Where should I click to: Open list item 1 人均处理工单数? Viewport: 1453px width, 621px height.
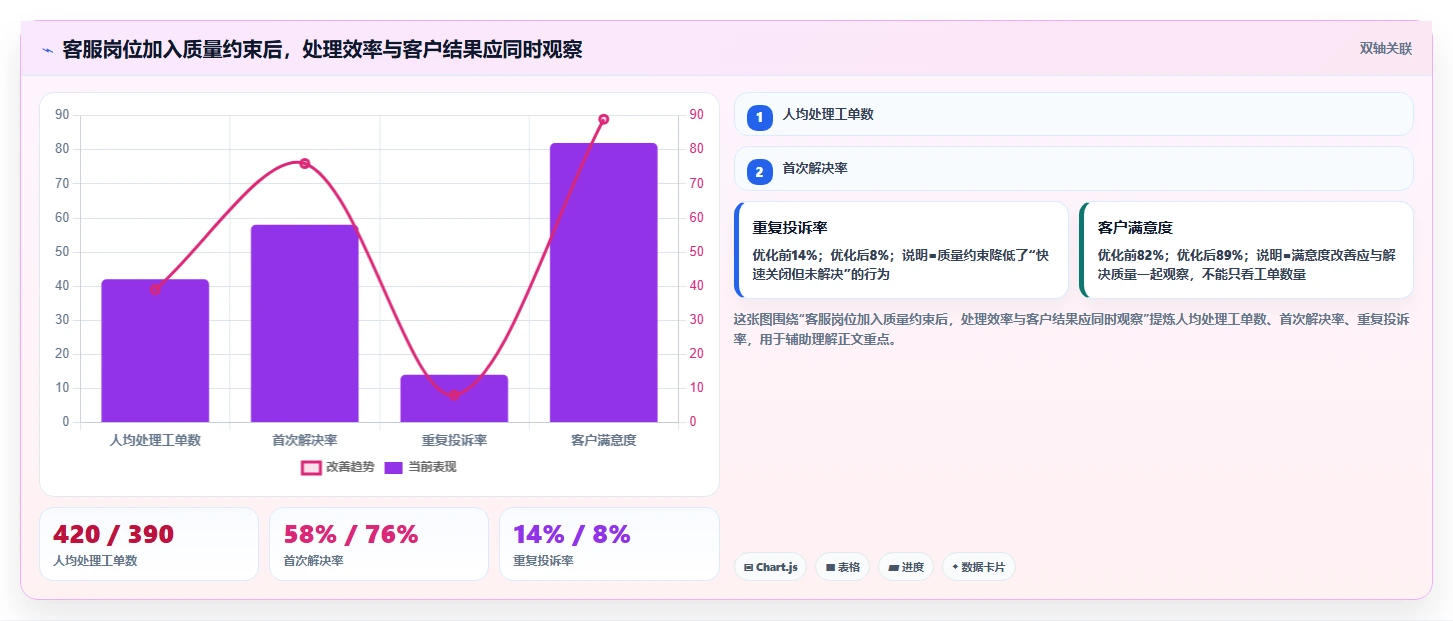pos(1073,114)
